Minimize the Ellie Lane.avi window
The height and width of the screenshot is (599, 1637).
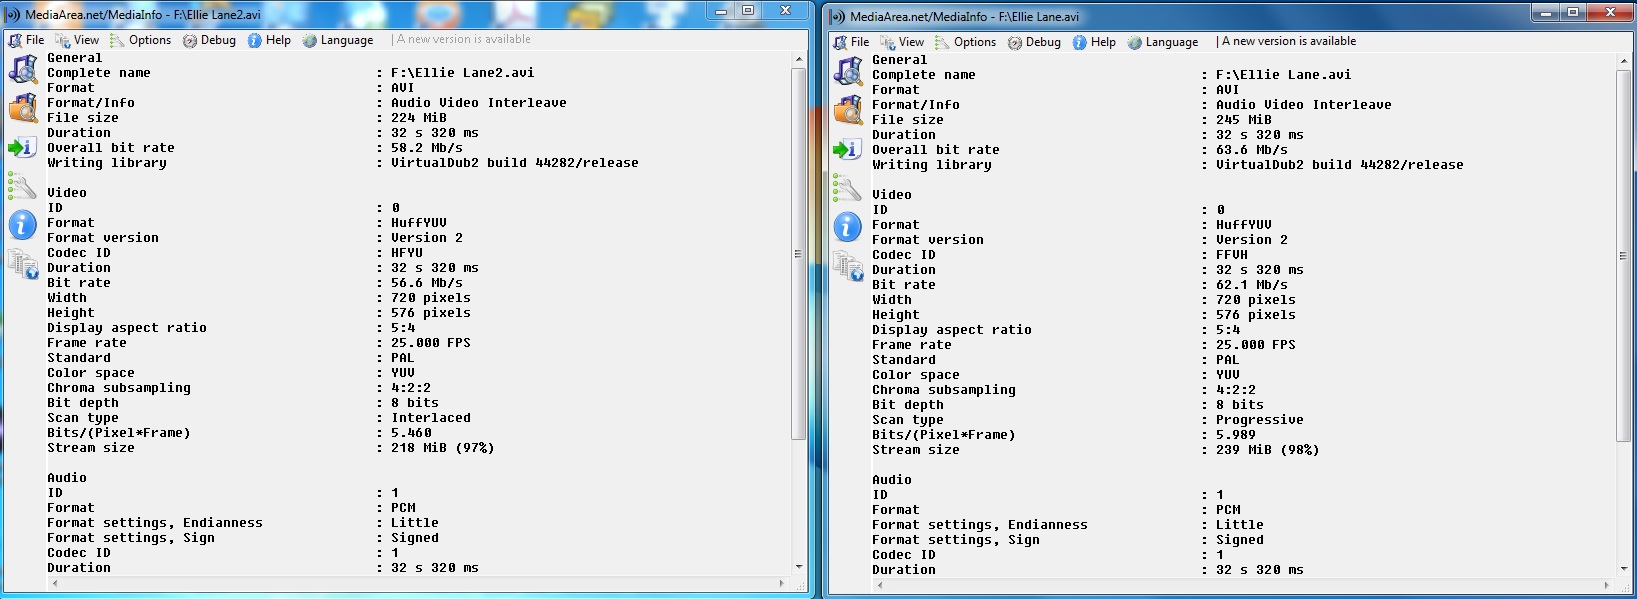1546,12
